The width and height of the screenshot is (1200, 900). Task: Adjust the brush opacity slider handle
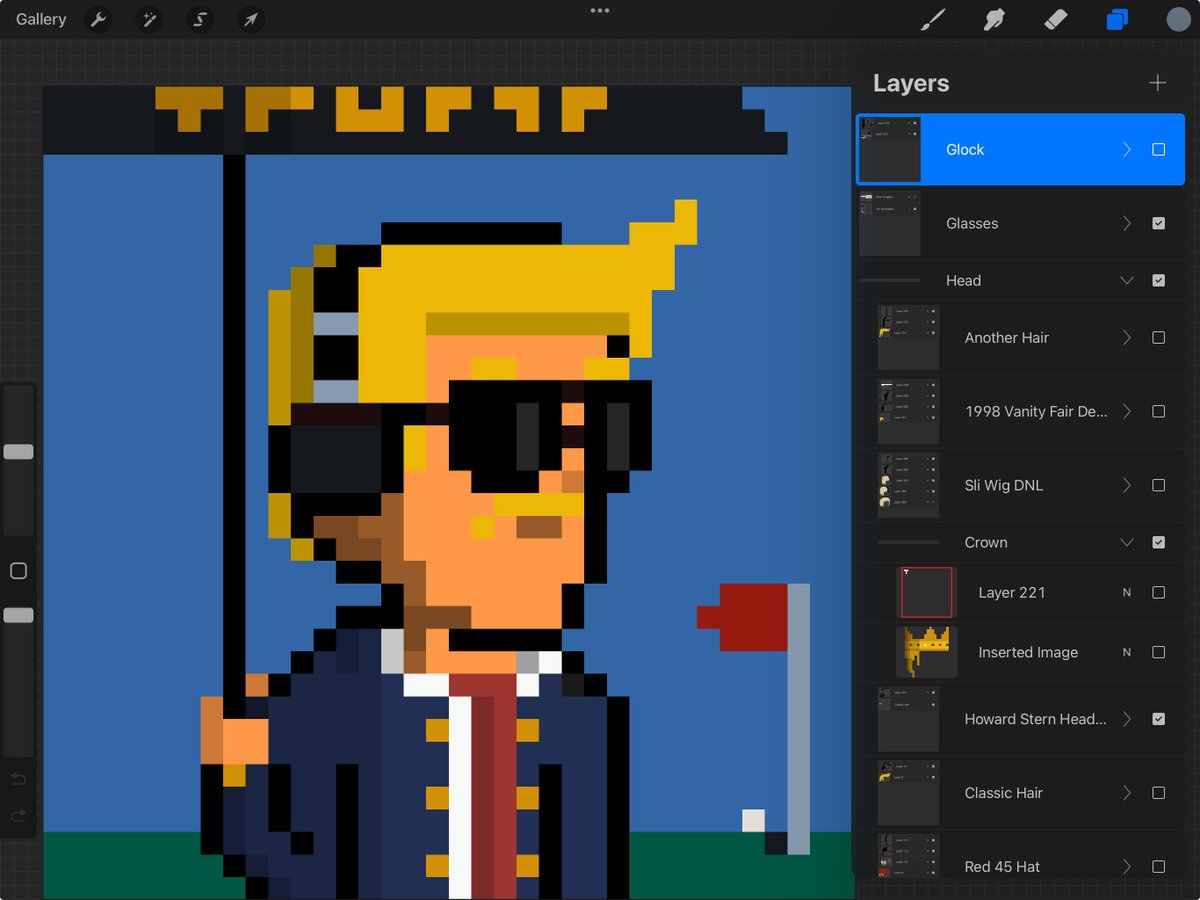[18, 616]
